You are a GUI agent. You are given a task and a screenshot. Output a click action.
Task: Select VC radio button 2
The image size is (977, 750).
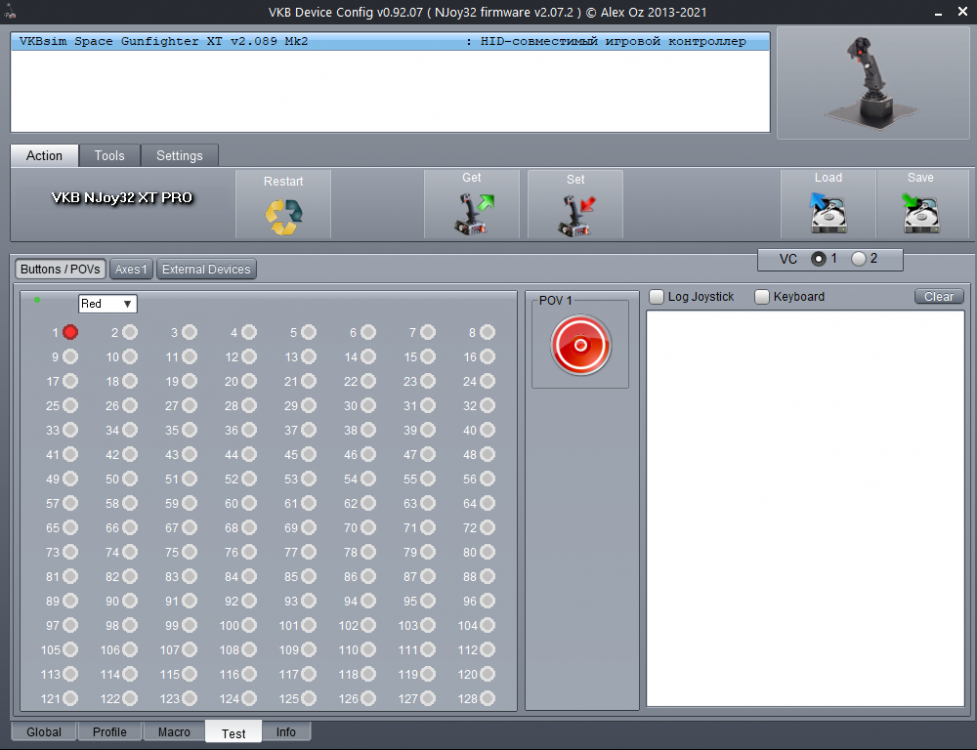click(859, 259)
